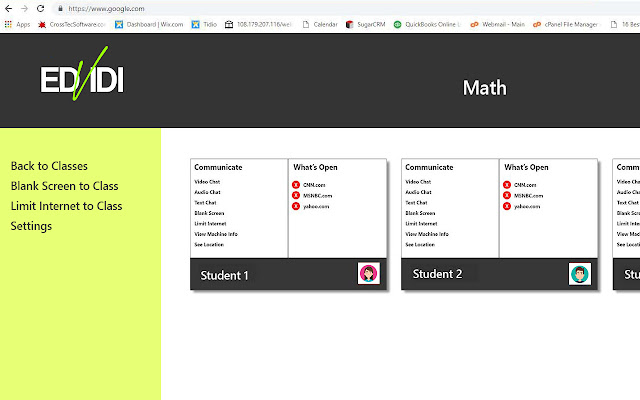See Location of Student 2
The height and width of the screenshot is (400, 640).
pyautogui.click(x=420, y=244)
